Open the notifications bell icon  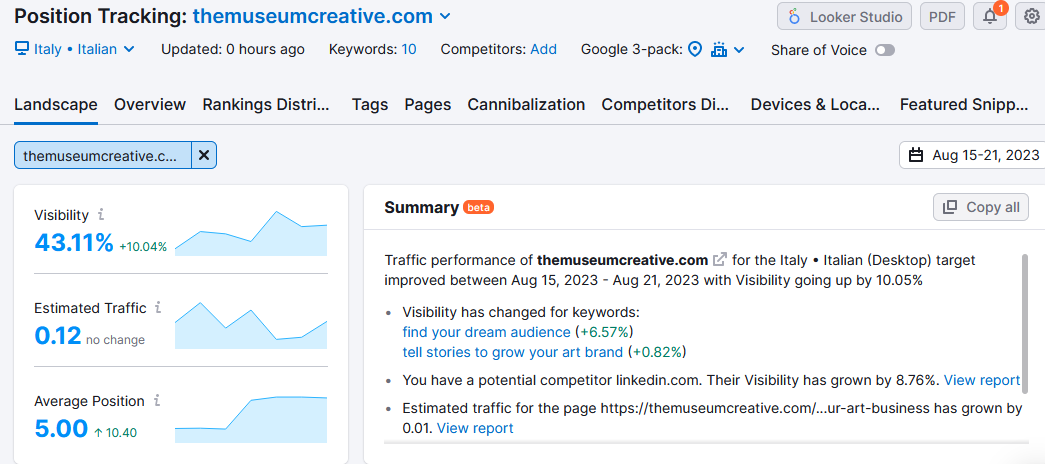point(990,17)
